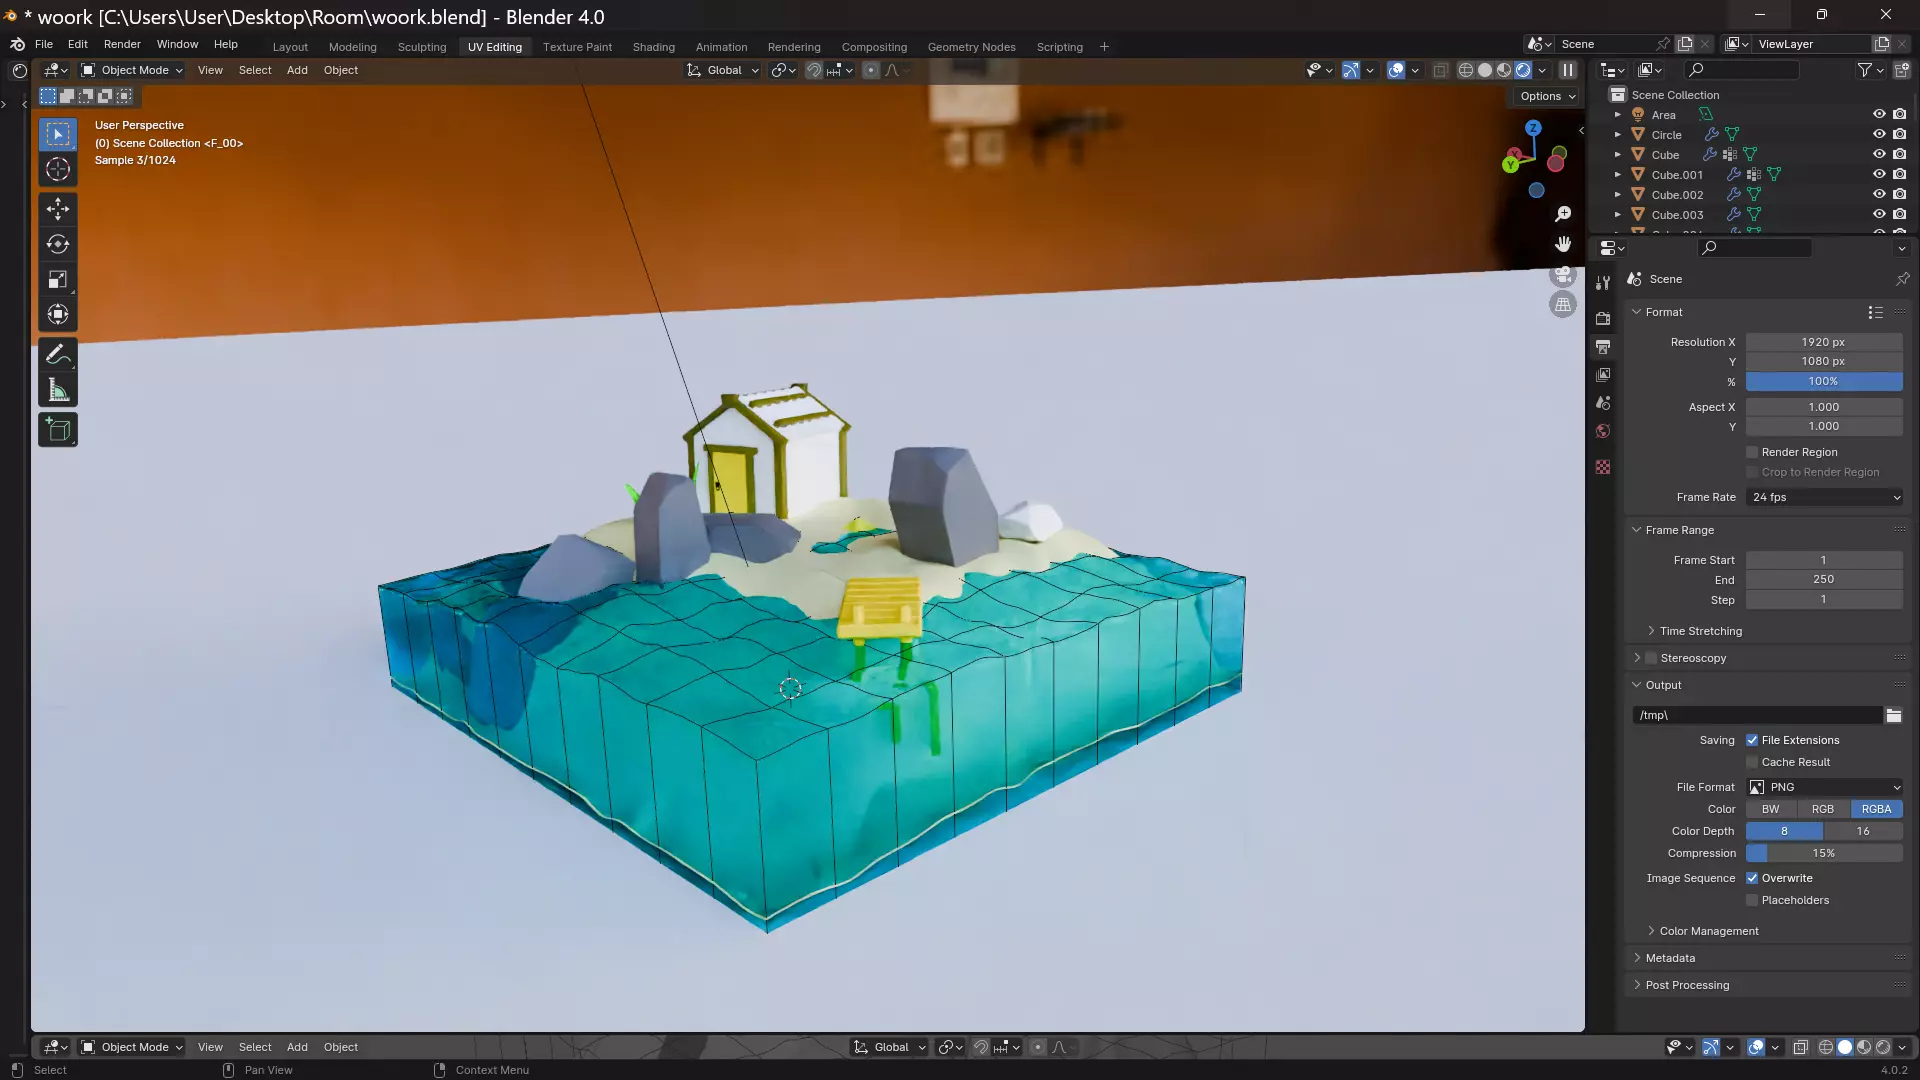Image resolution: width=1920 pixels, height=1080 pixels.
Task: Switch to the Geometry Nodes workspace tab
Action: click(971, 47)
